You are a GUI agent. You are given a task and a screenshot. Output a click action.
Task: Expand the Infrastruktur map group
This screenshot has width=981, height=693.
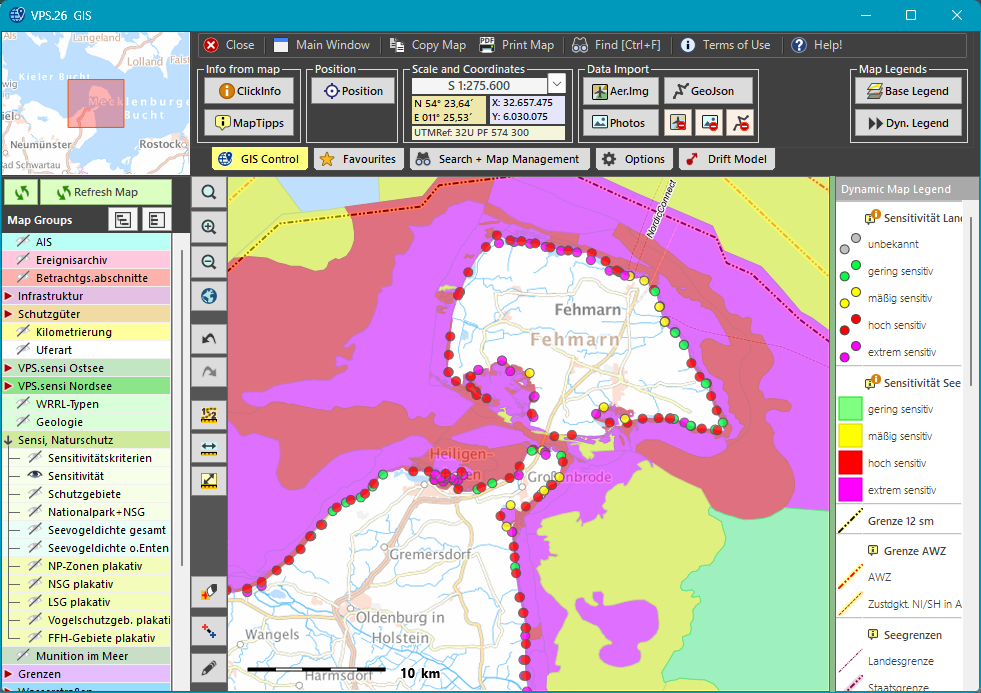[x=8, y=296]
